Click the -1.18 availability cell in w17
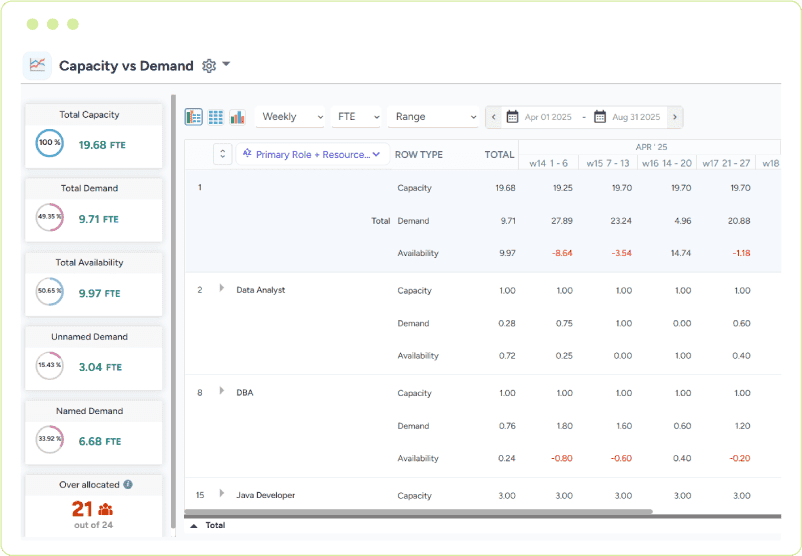This screenshot has height=556, width=802. click(741, 253)
